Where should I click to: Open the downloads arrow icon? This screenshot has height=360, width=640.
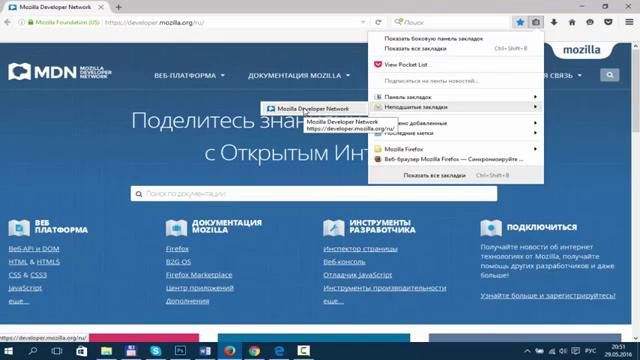point(554,22)
